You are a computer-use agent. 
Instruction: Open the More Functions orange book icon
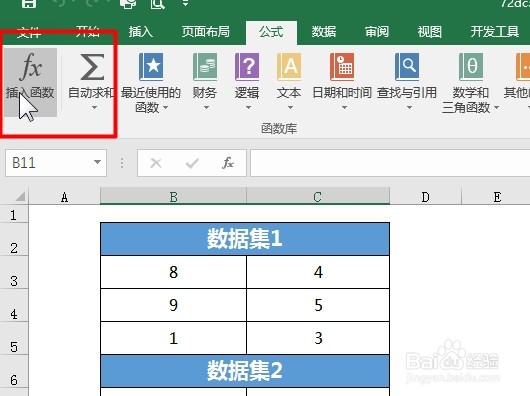pos(523,67)
